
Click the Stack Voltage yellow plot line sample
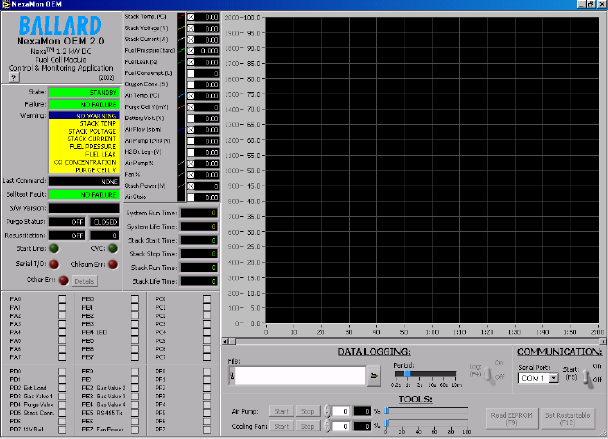(x=181, y=28)
